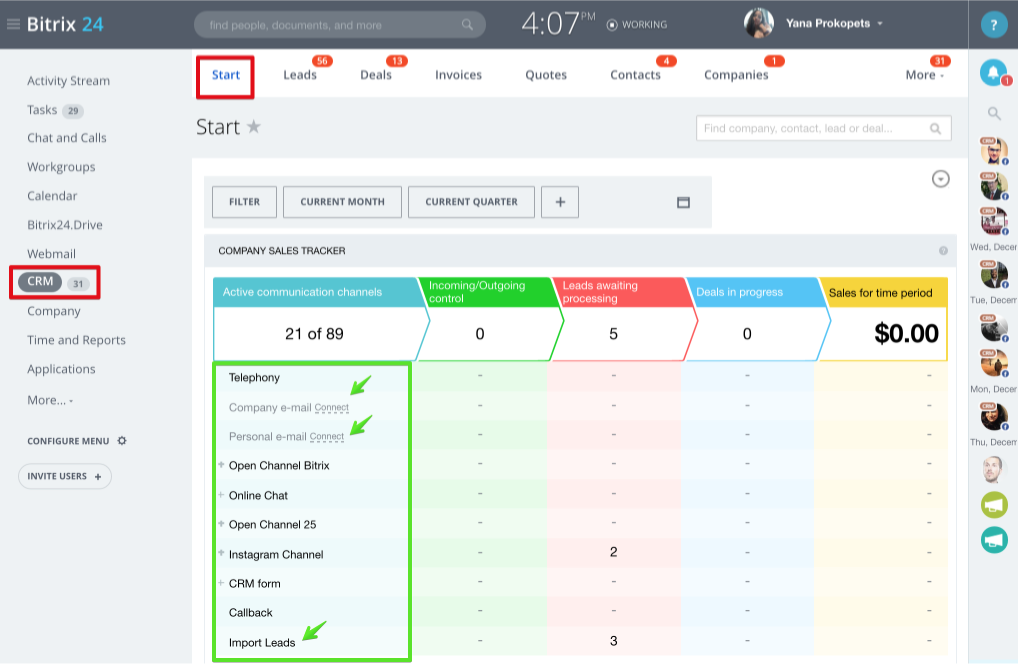
Task: Expand the Online Chat row
Action: click(x=221, y=495)
